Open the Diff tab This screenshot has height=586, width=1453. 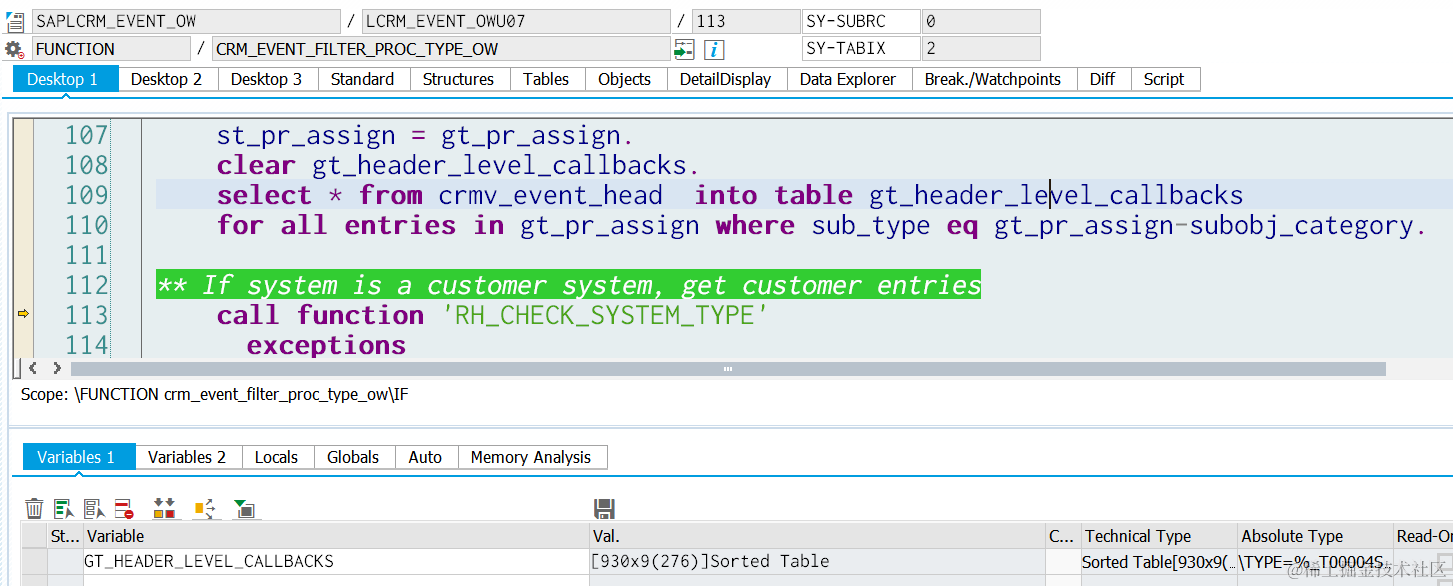1103,79
